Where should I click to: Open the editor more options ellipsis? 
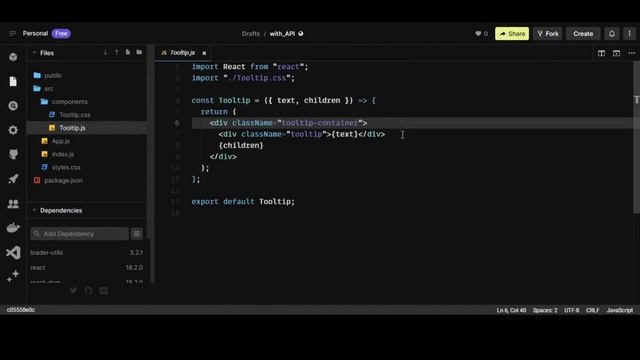(631, 53)
